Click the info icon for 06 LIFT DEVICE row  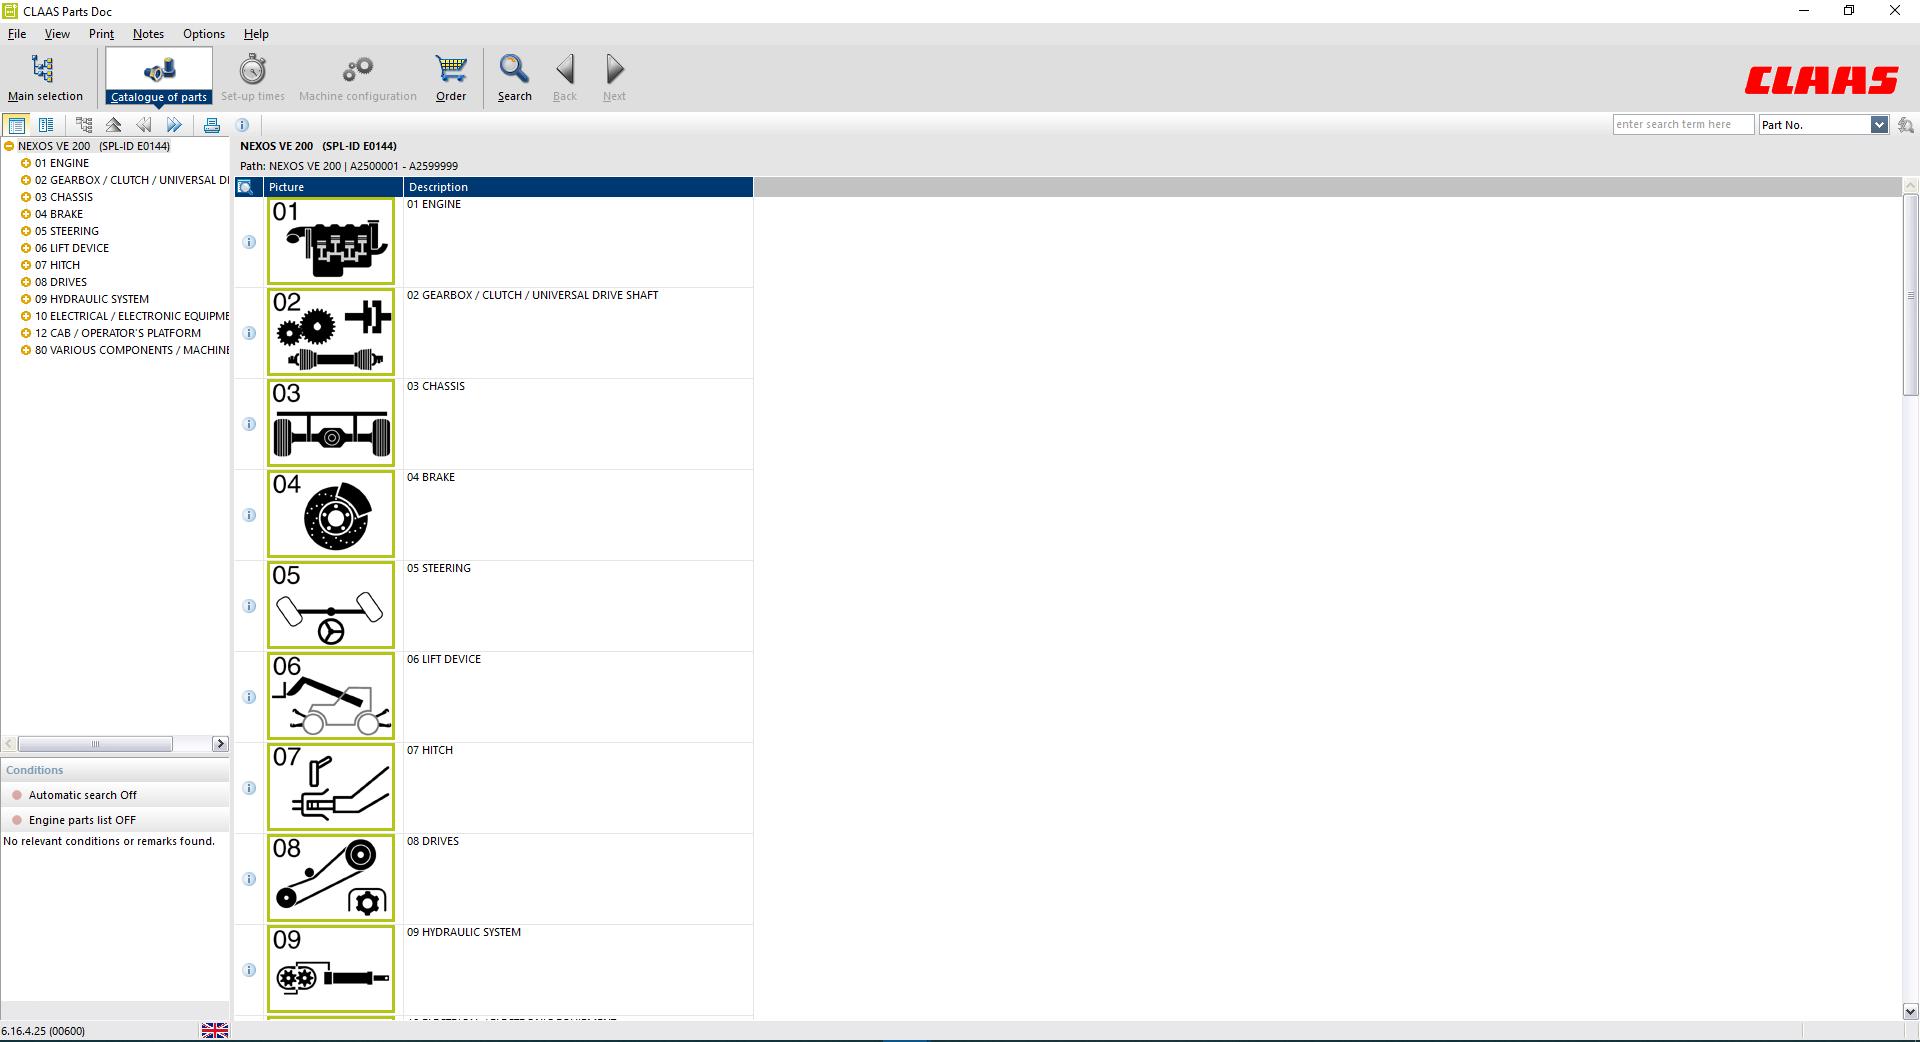pos(249,697)
